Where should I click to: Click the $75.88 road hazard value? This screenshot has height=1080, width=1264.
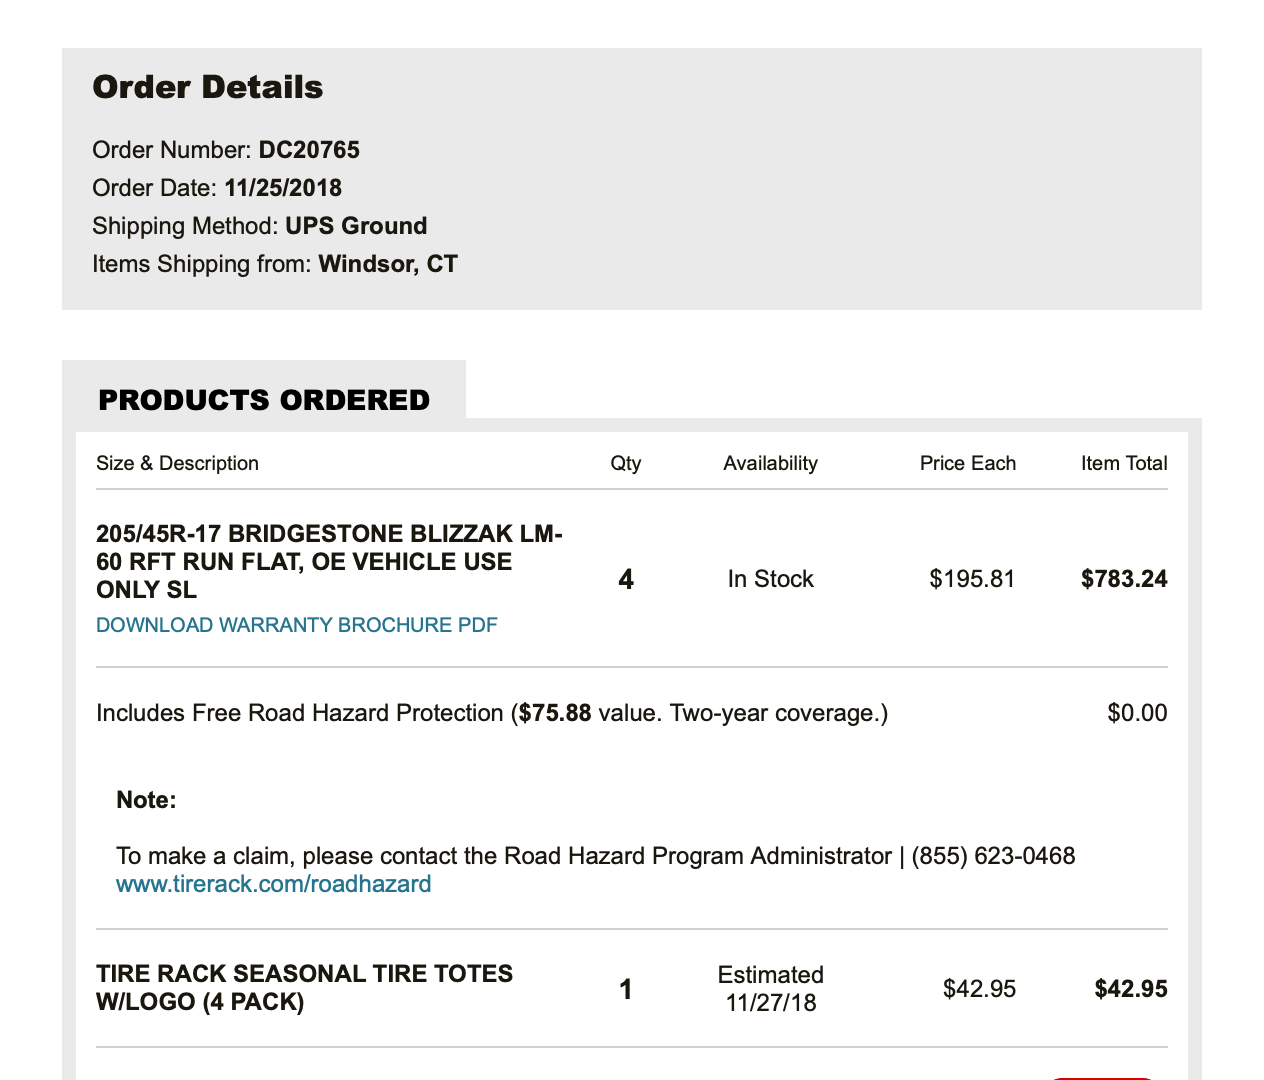coord(555,713)
